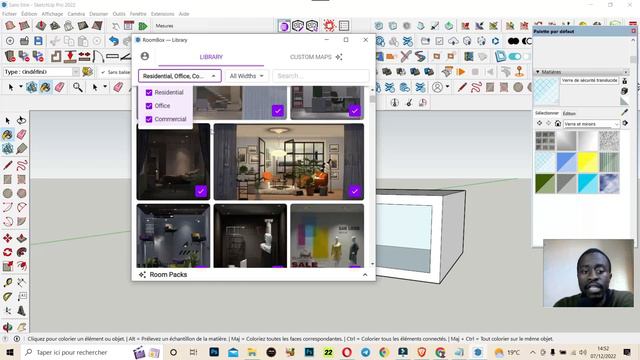Open the RoomBox account profile icon
Viewport: 640px width, 360px height.
pos(144,56)
